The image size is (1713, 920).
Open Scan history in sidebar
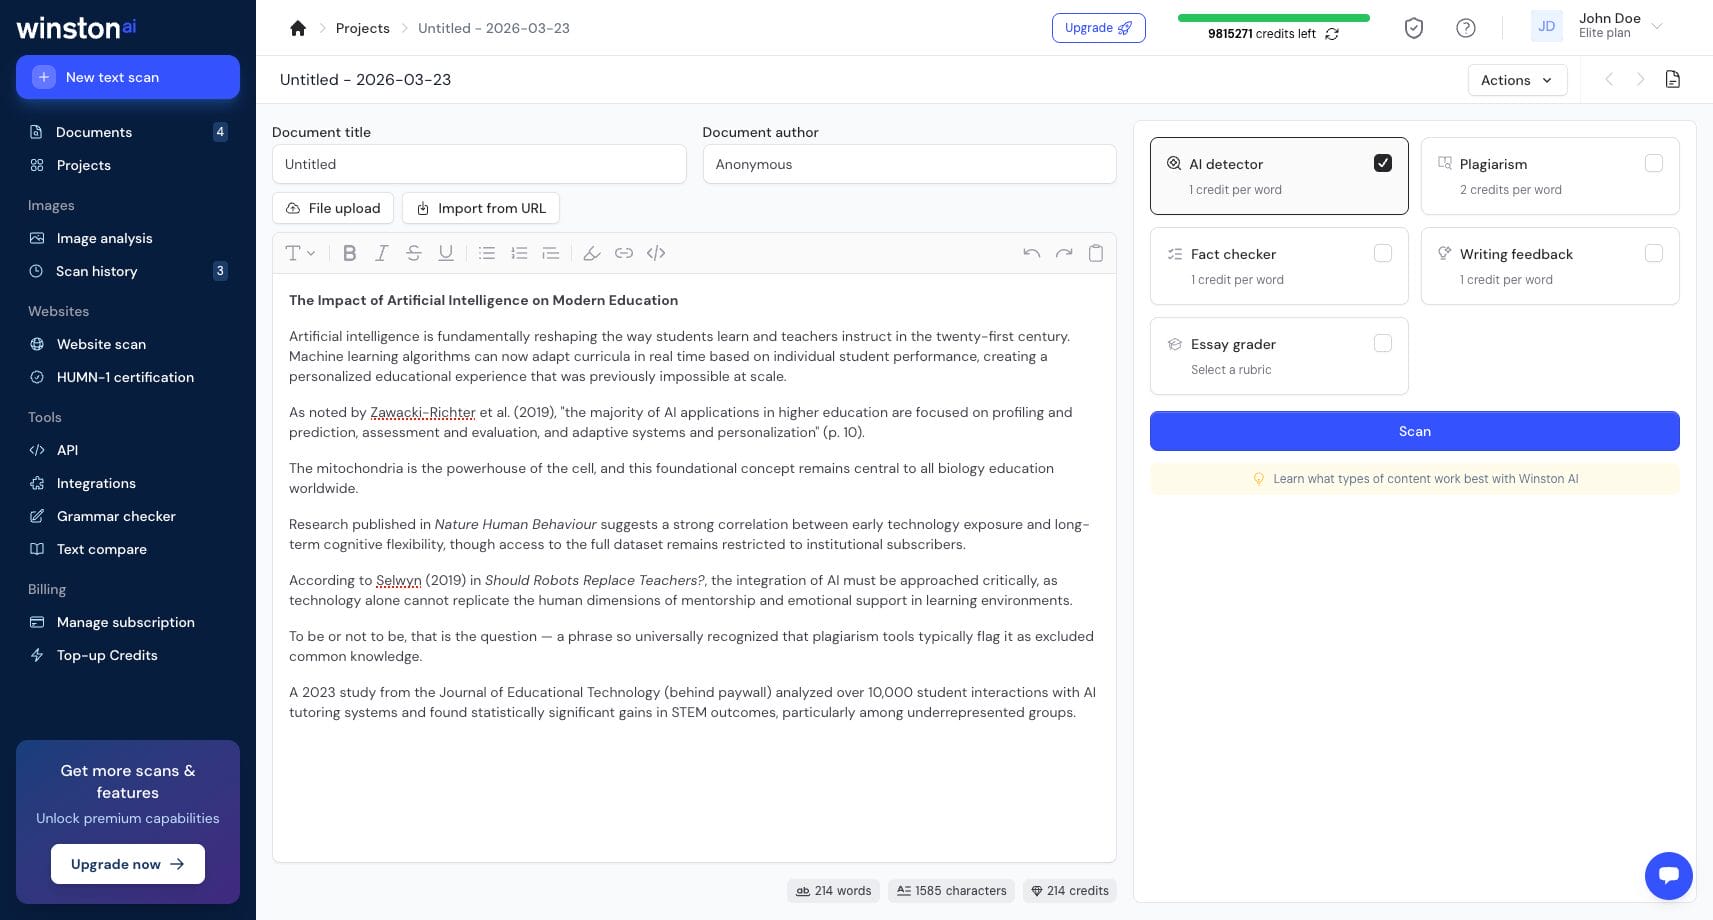click(128, 271)
